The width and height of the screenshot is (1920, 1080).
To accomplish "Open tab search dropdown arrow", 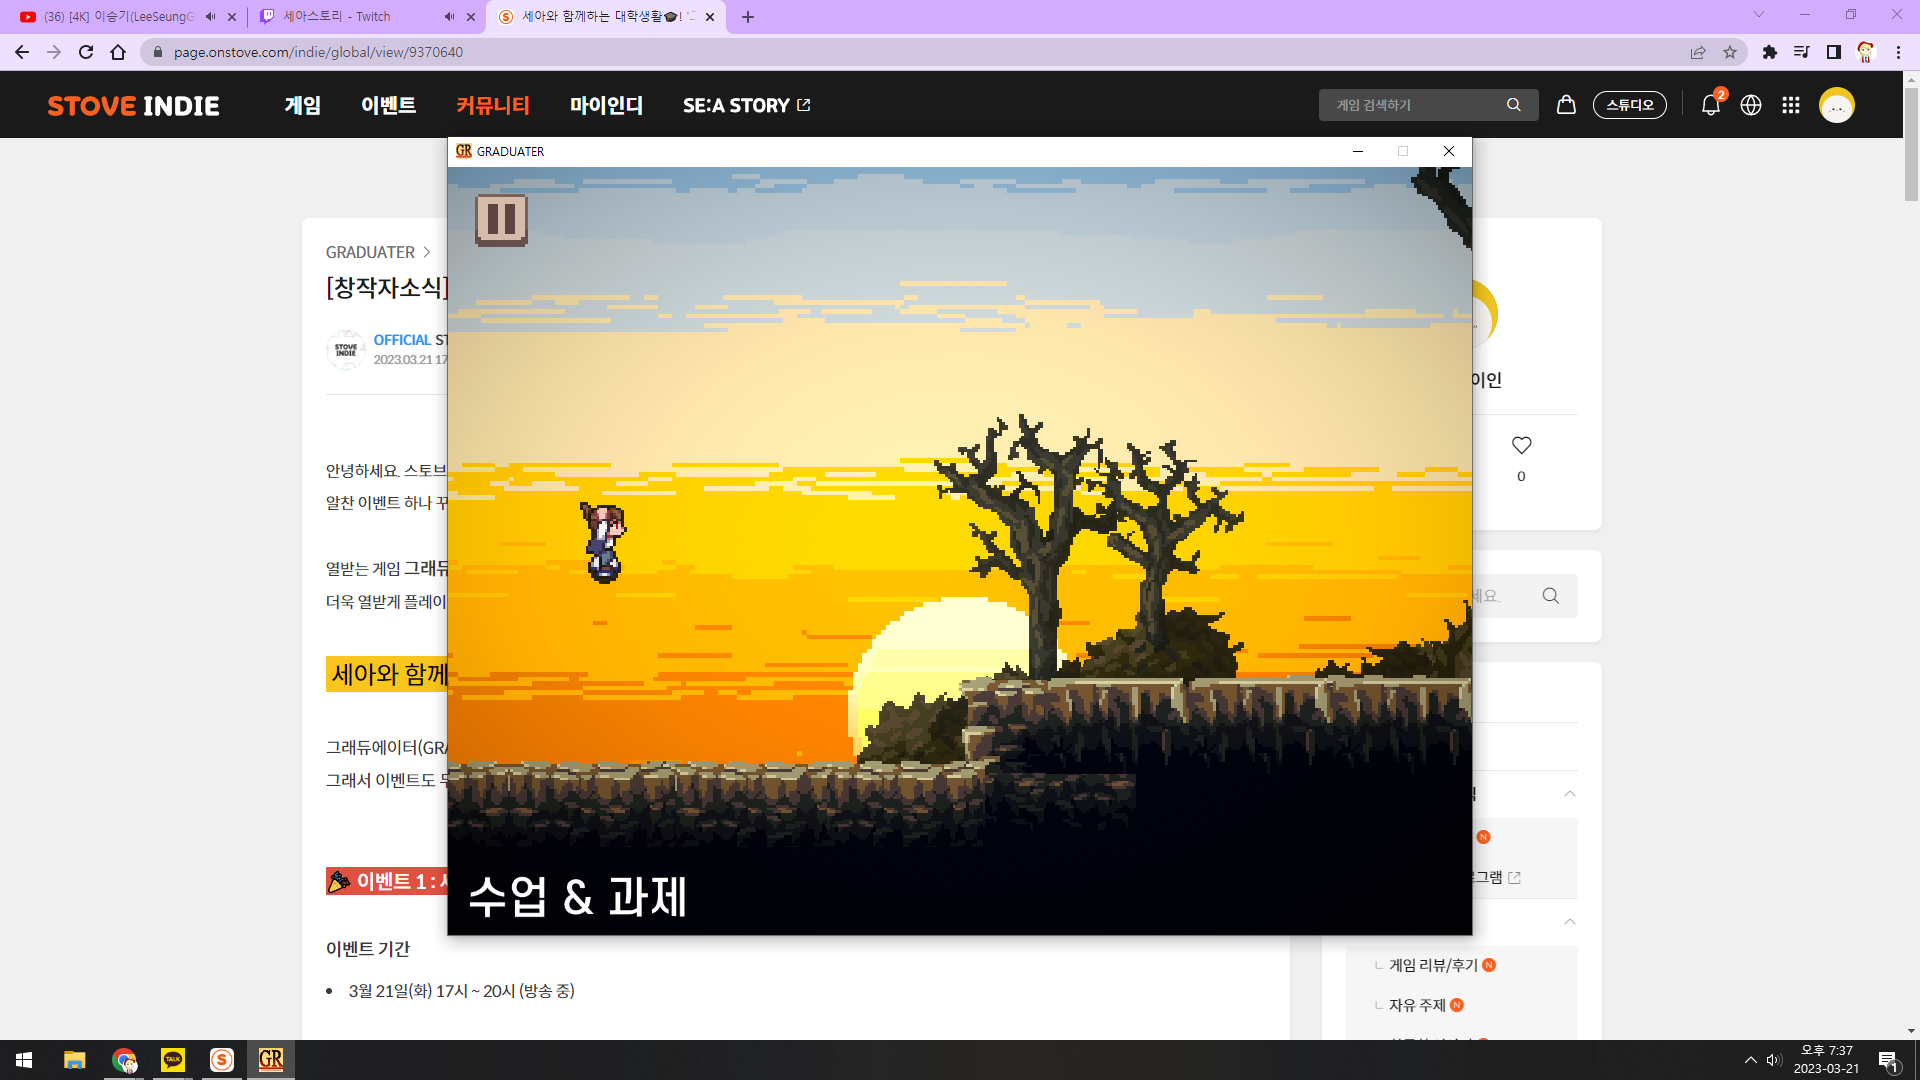I will click(x=1759, y=15).
